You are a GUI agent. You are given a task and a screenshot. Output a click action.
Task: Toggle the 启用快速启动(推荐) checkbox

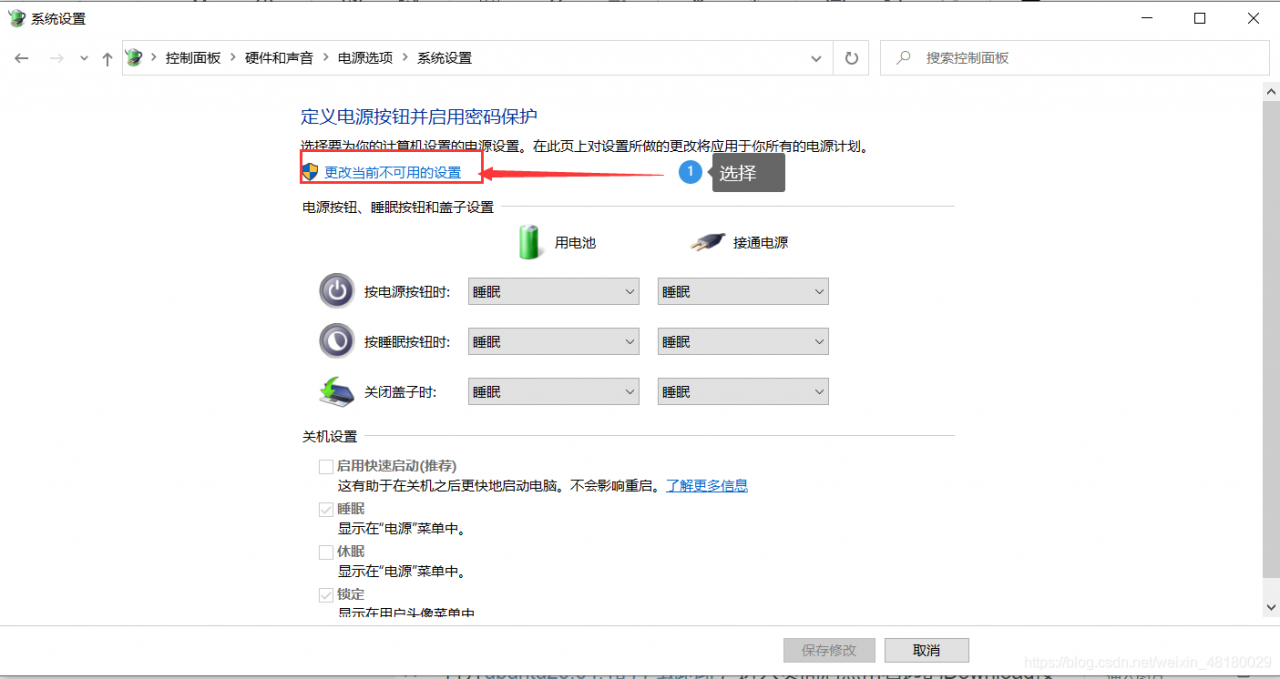(x=326, y=466)
